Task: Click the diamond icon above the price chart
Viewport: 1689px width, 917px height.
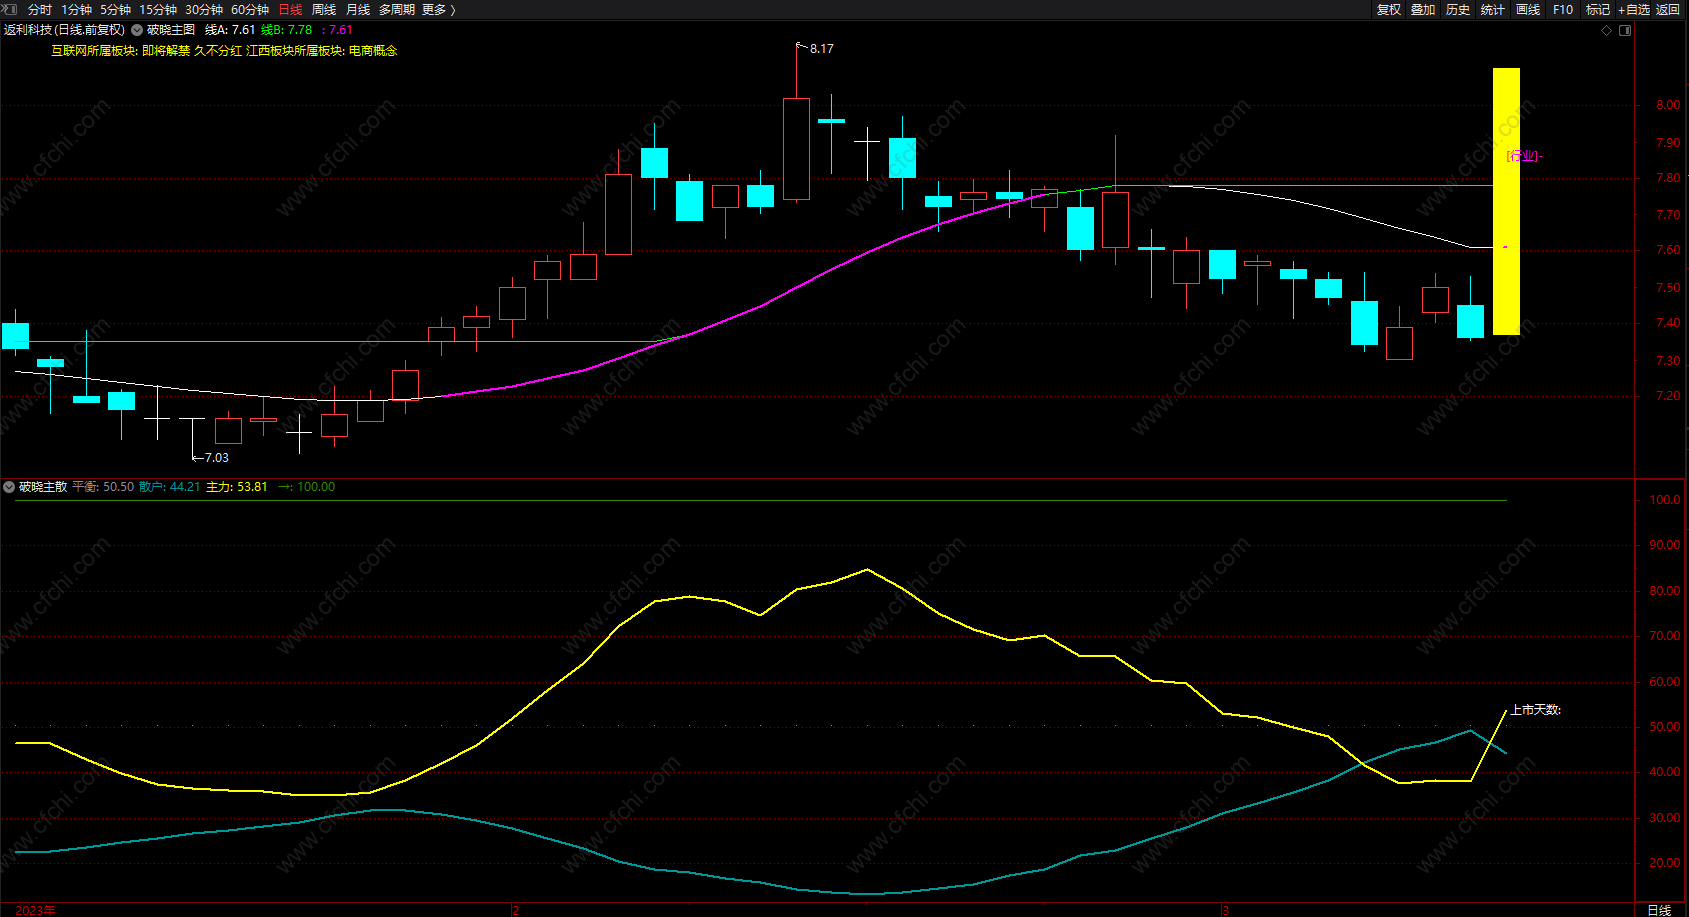Action: tap(1606, 31)
